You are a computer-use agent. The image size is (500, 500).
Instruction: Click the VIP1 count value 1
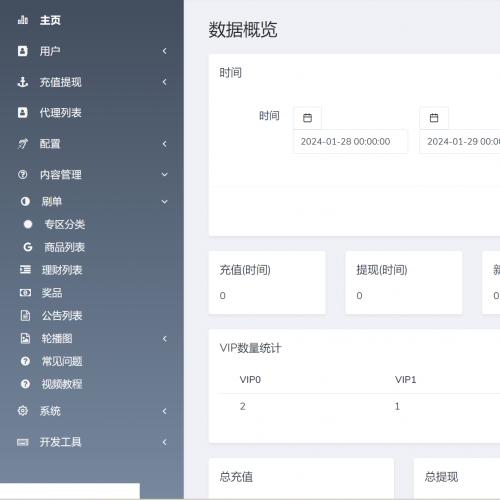click(x=397, y=406)
